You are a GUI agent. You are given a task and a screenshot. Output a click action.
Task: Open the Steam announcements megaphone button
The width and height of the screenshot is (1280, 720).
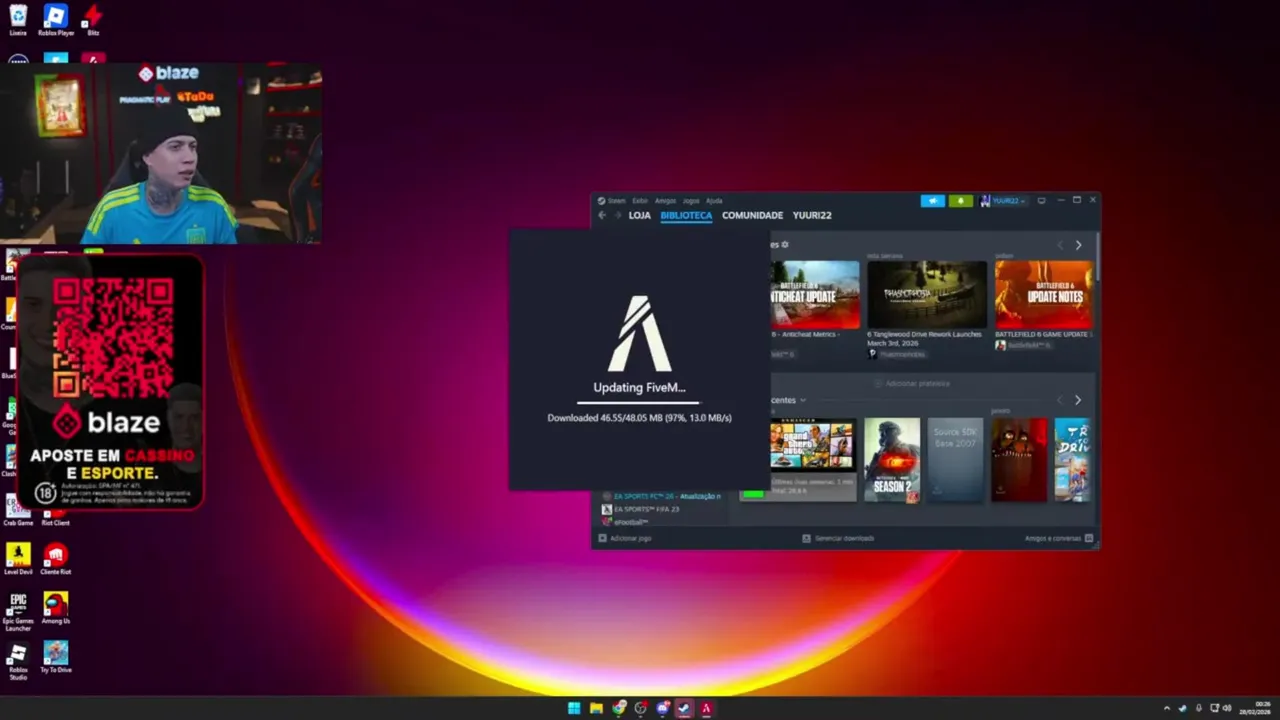[x=932, y=201]
